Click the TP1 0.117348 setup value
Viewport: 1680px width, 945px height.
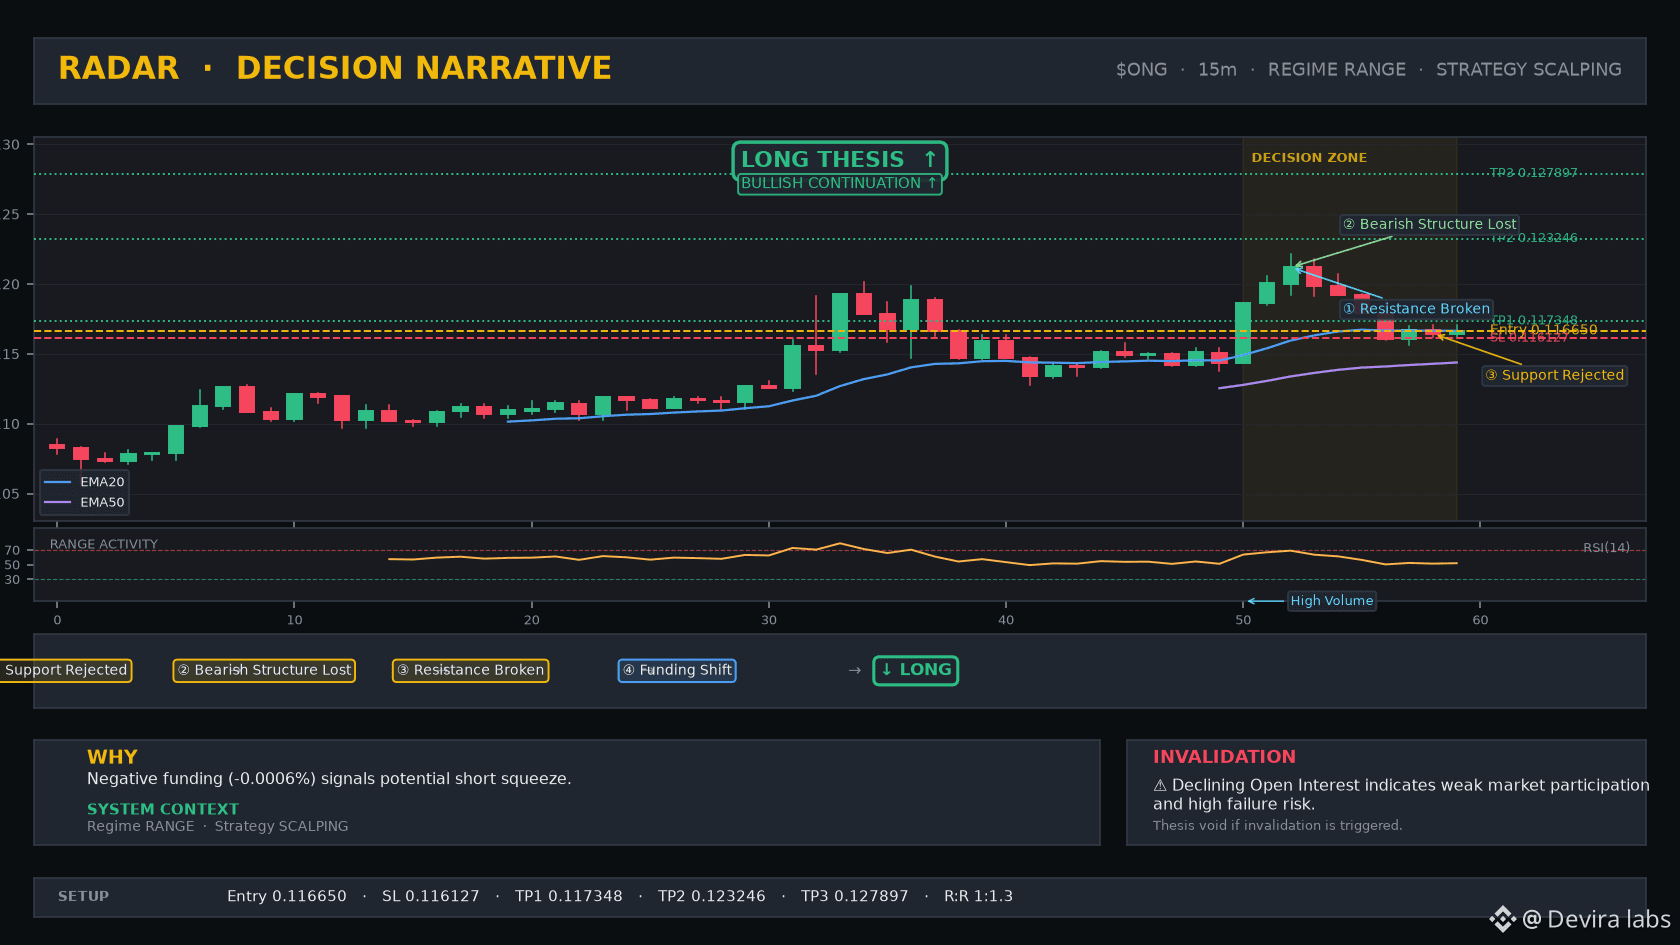[569, 897]
